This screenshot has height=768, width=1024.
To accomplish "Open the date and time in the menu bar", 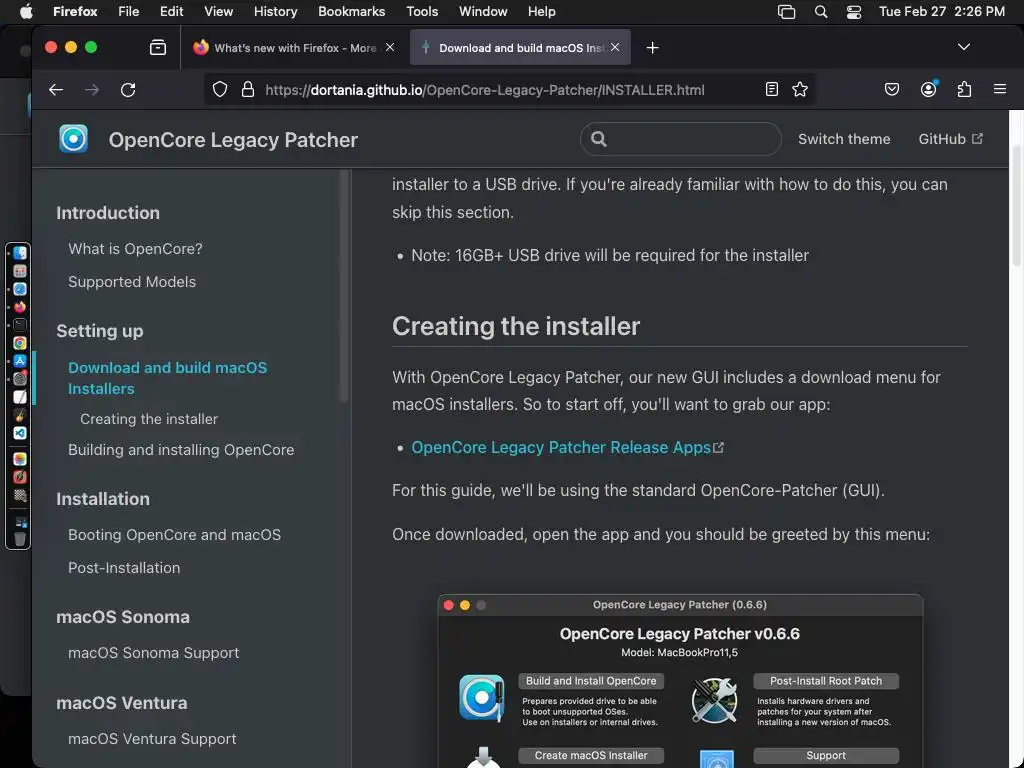I will (x=942, y=12).
